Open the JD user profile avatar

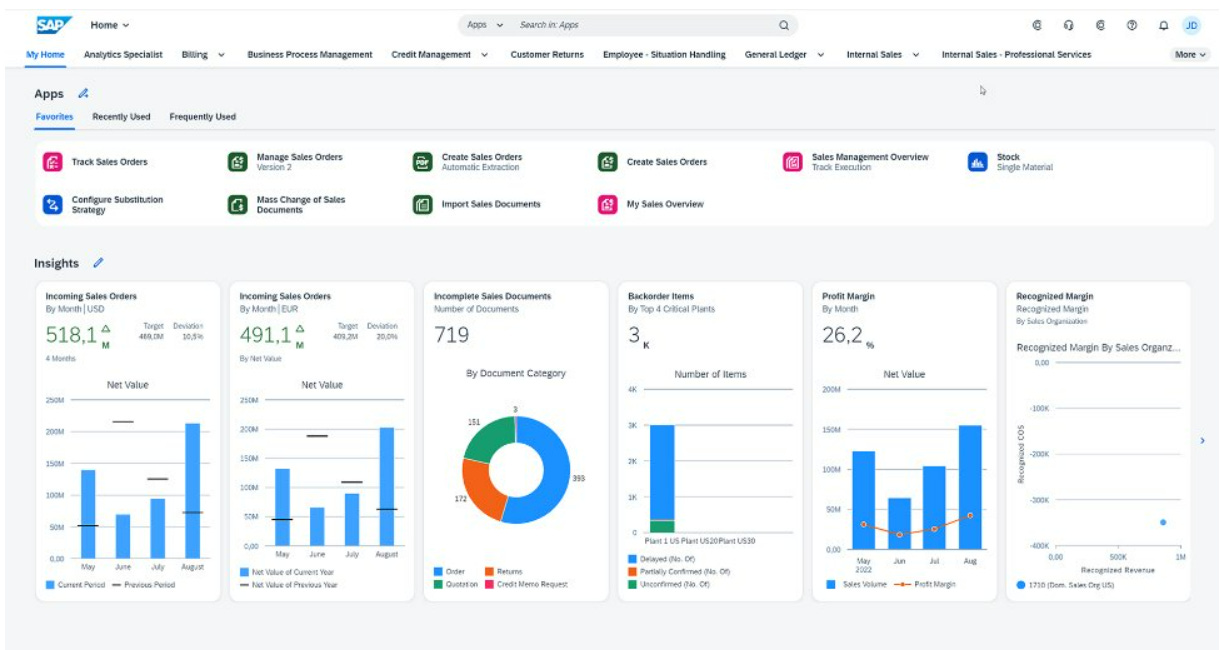point(1191,25)
